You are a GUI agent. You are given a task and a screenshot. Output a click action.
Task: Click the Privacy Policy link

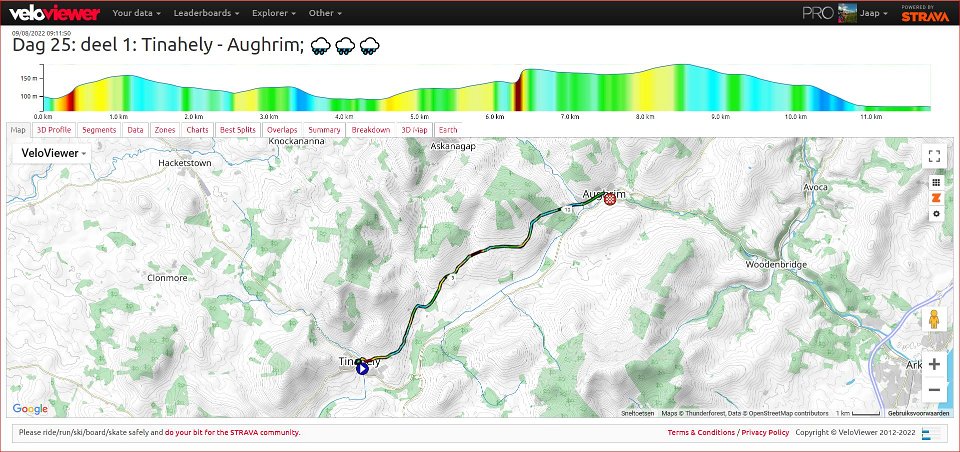(x=765, y=433)
